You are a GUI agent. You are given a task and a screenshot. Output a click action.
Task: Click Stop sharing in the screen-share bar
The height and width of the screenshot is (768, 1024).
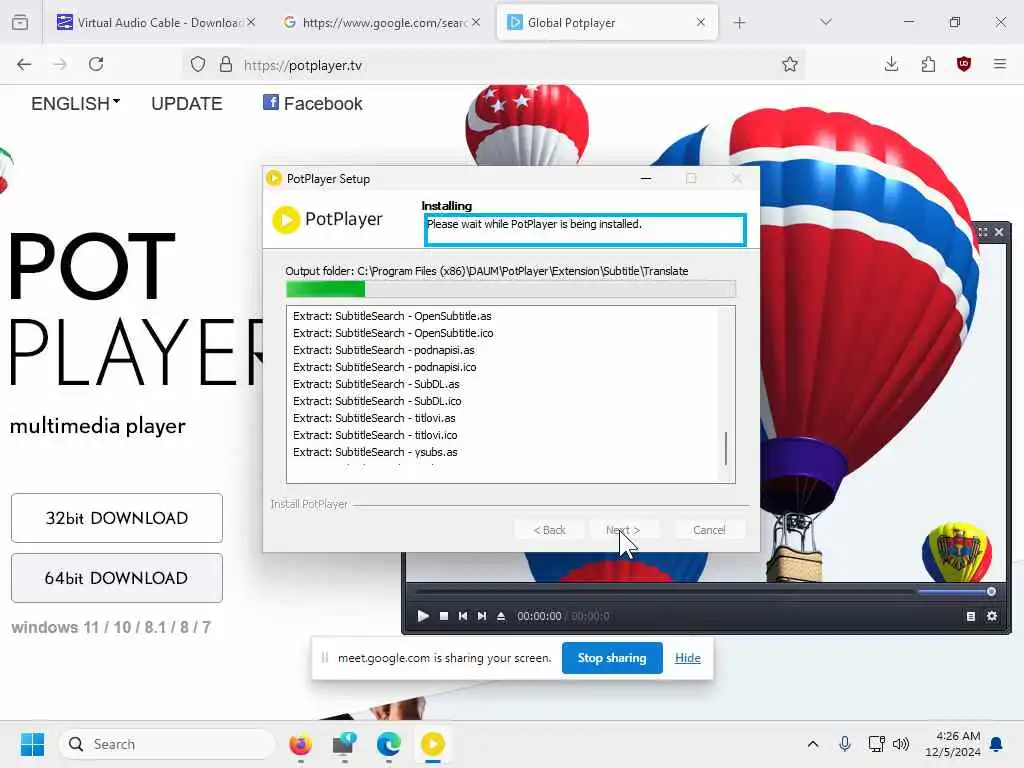pyautogui.click(x=612, y=658)
